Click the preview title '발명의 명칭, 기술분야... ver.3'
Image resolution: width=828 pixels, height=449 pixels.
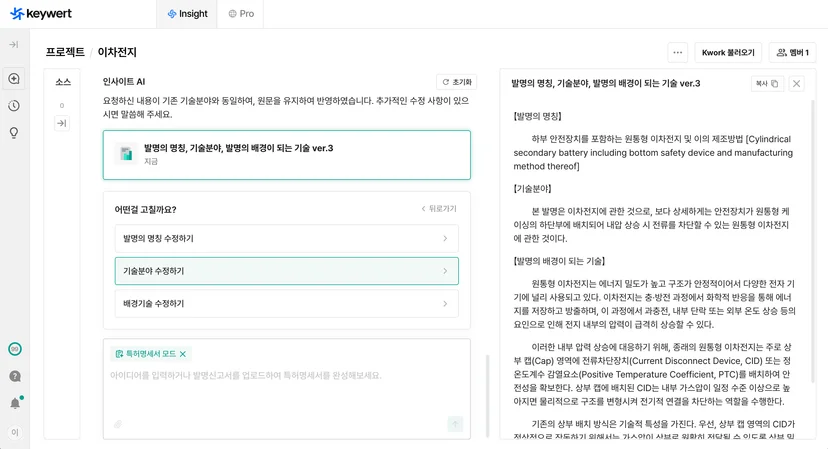coord(606,83)
